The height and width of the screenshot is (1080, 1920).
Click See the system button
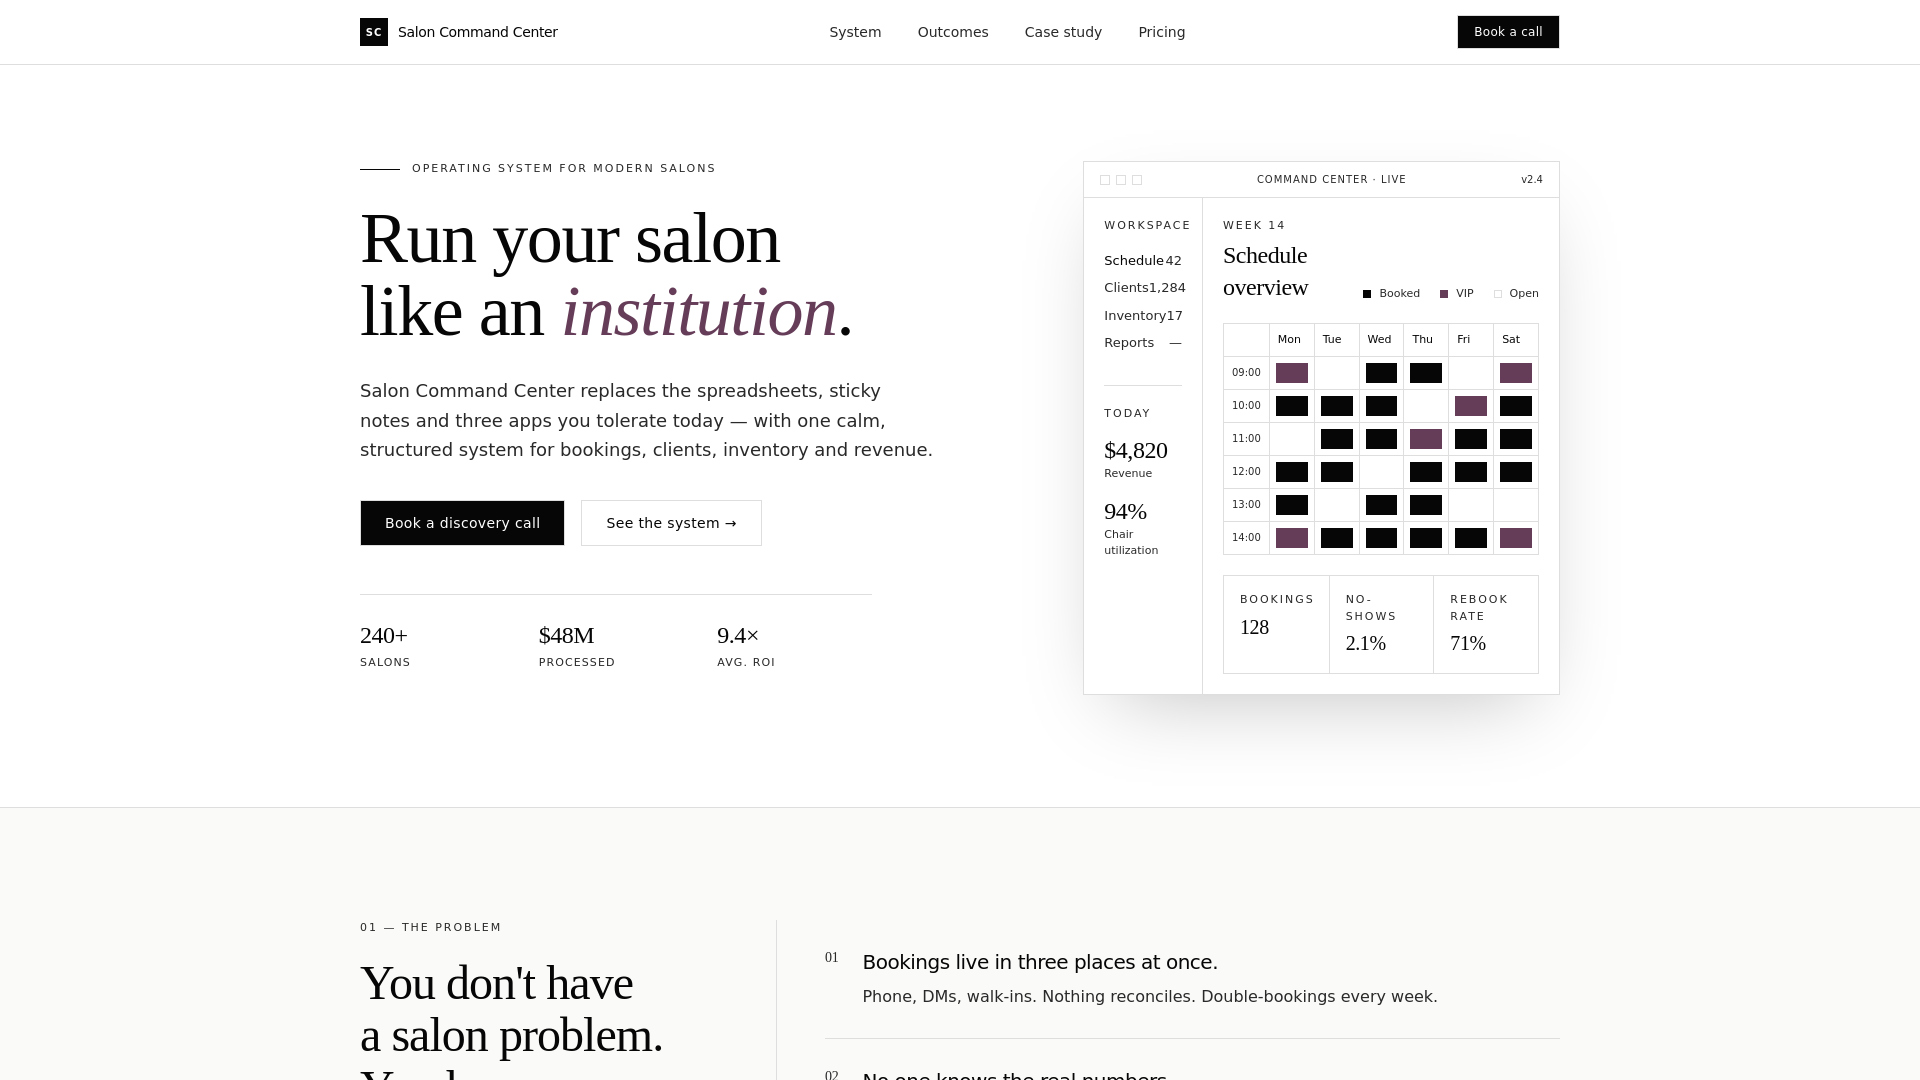click(x=671, y=523)
